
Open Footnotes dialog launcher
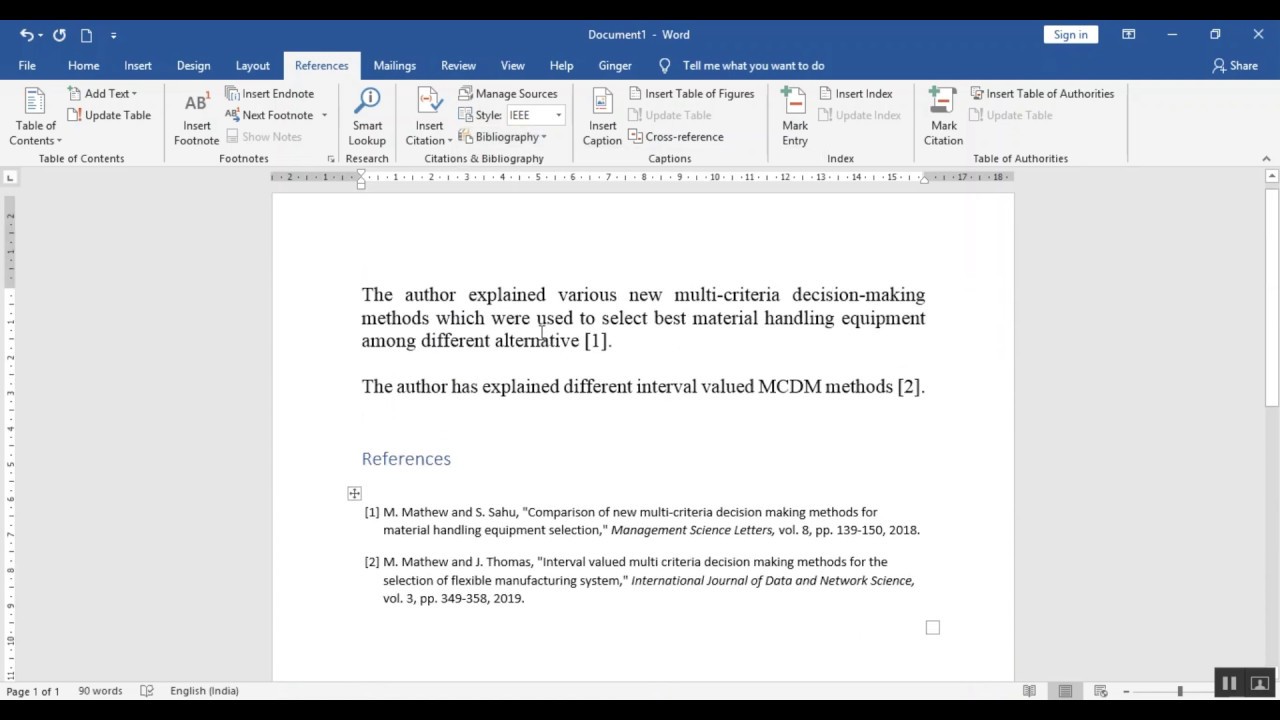(x=331, y=159)
